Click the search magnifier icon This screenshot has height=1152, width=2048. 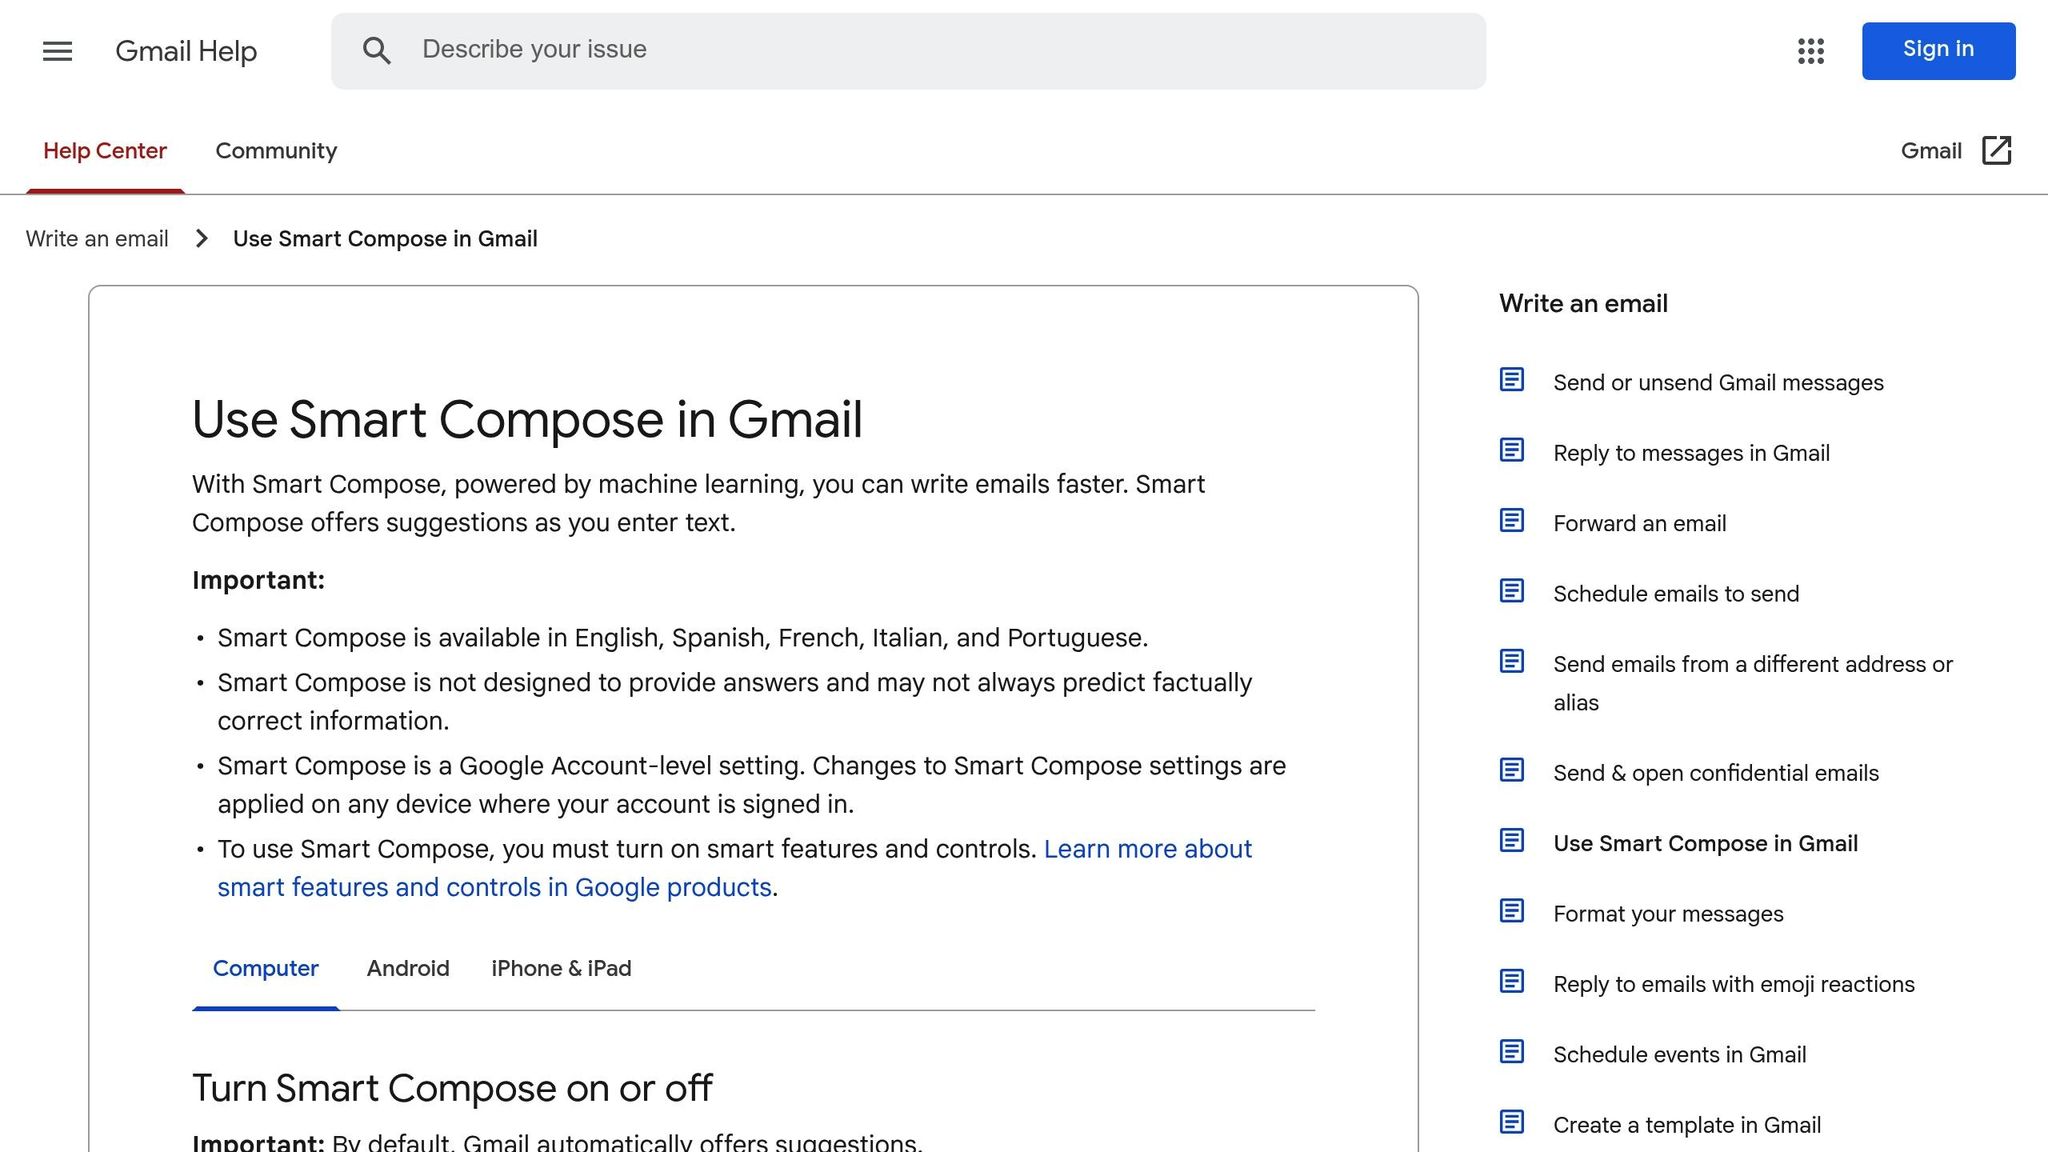click(378, 50)
